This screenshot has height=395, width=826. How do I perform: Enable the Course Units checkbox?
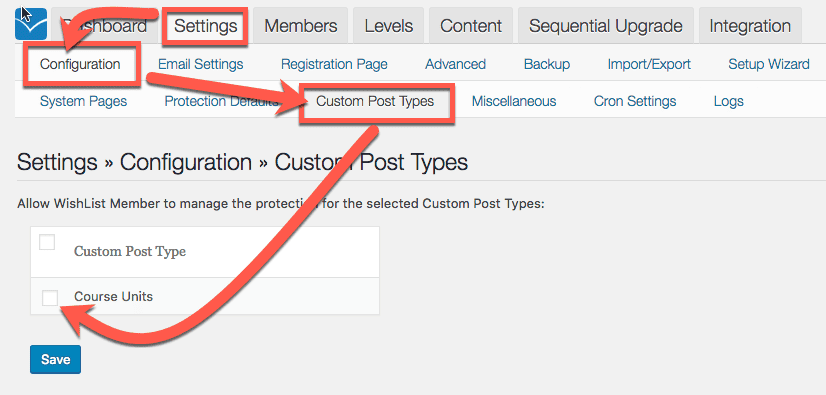point(50,298)
